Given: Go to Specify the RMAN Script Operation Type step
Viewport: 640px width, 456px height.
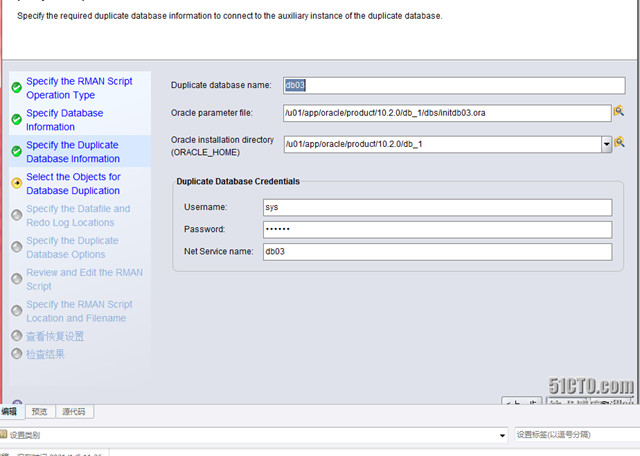Looking at the screenshot, I should (78, 88).
